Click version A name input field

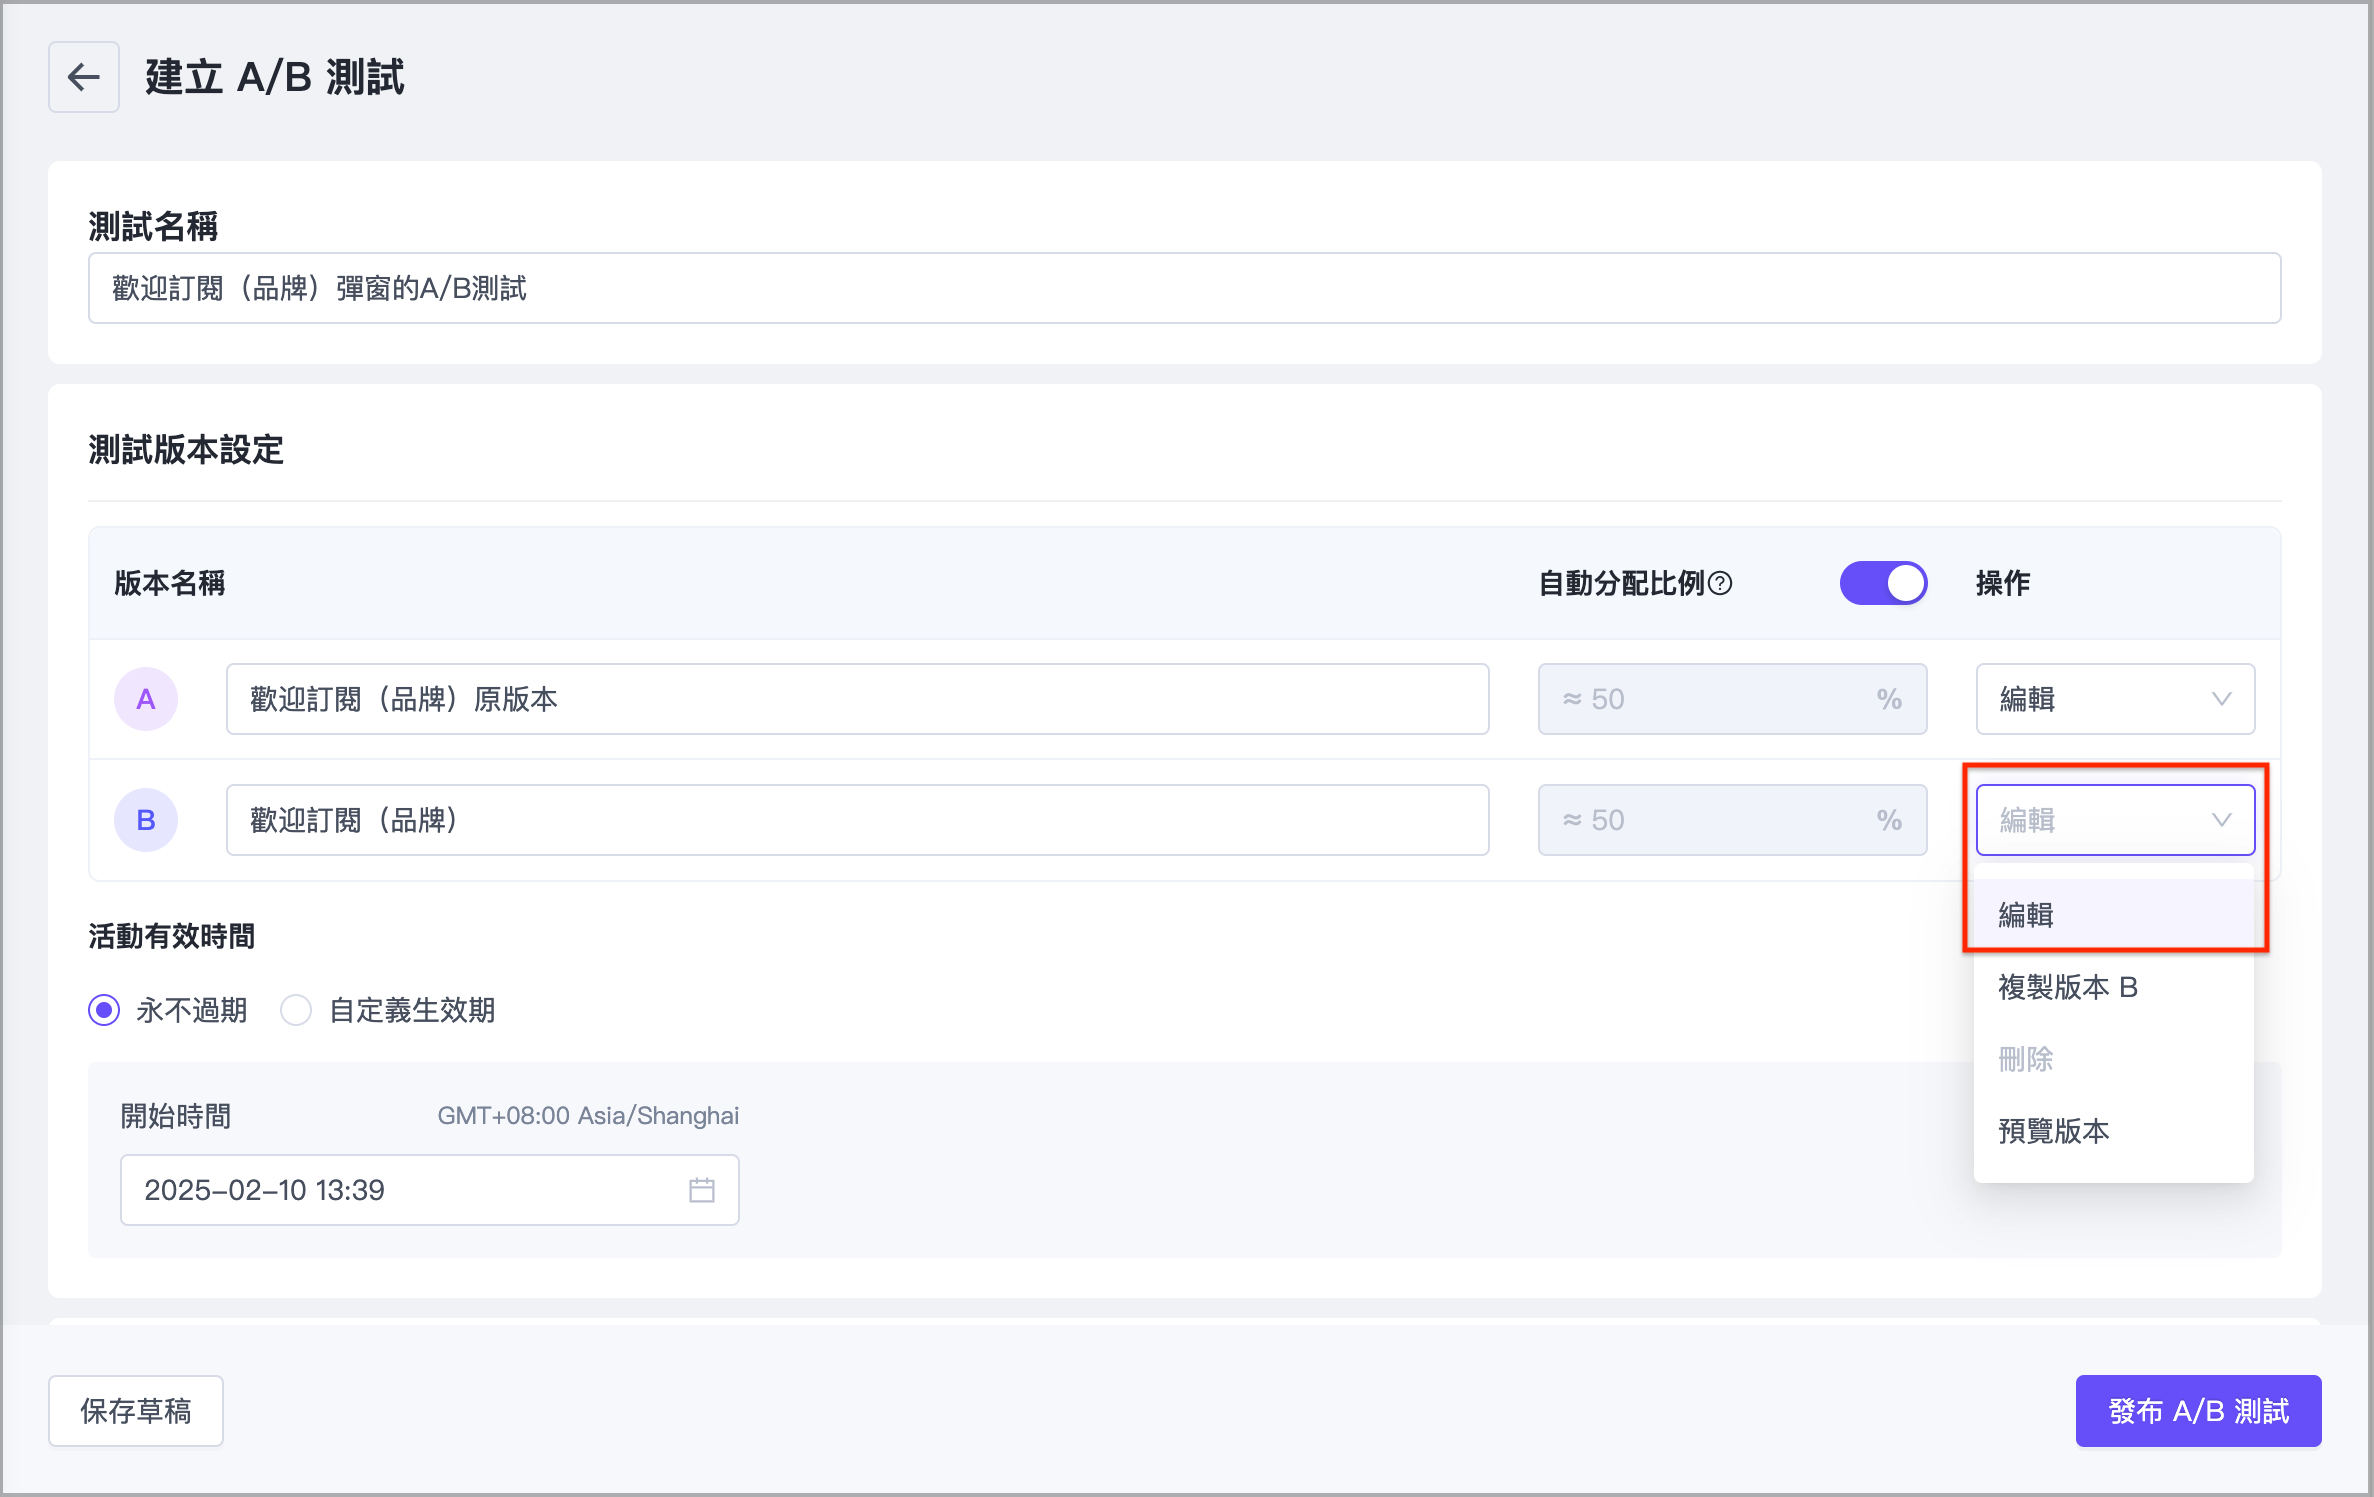(857, 699)
